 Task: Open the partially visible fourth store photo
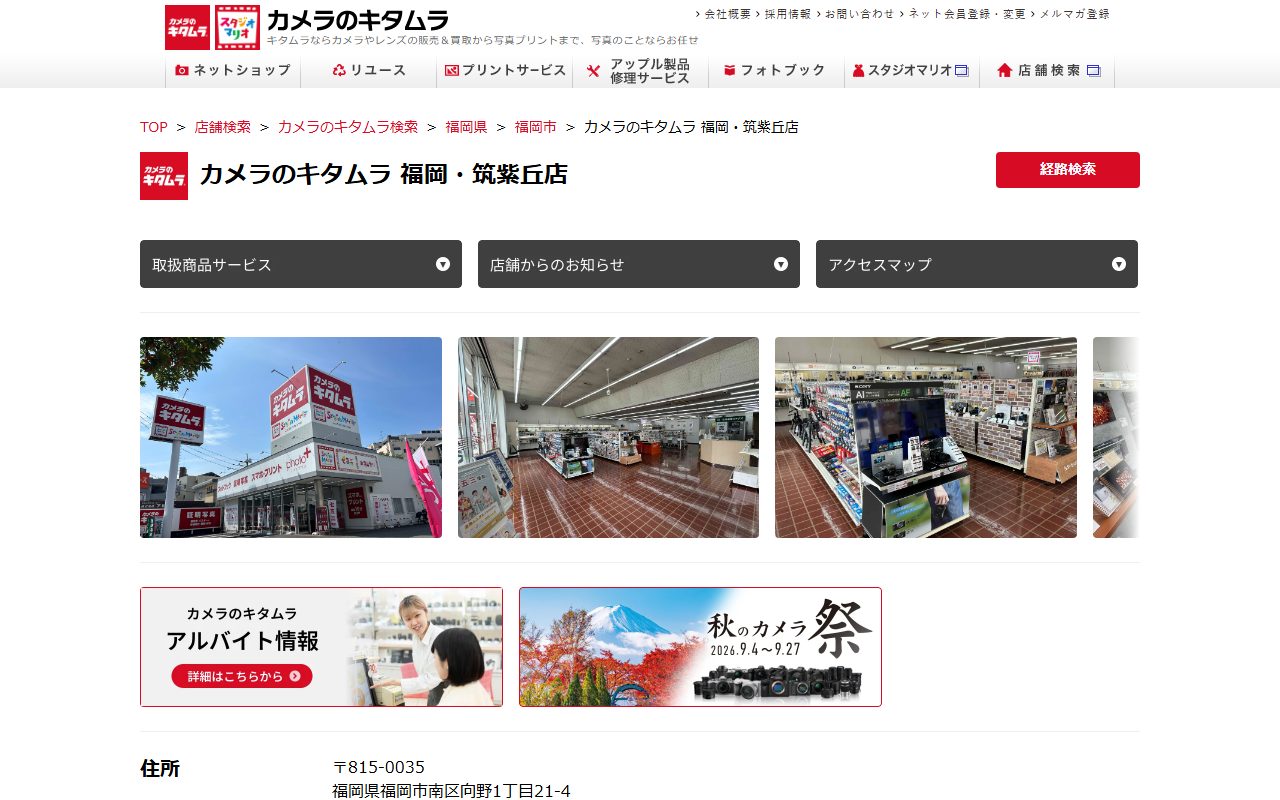pyautogui.click(x=1116, y=437)
